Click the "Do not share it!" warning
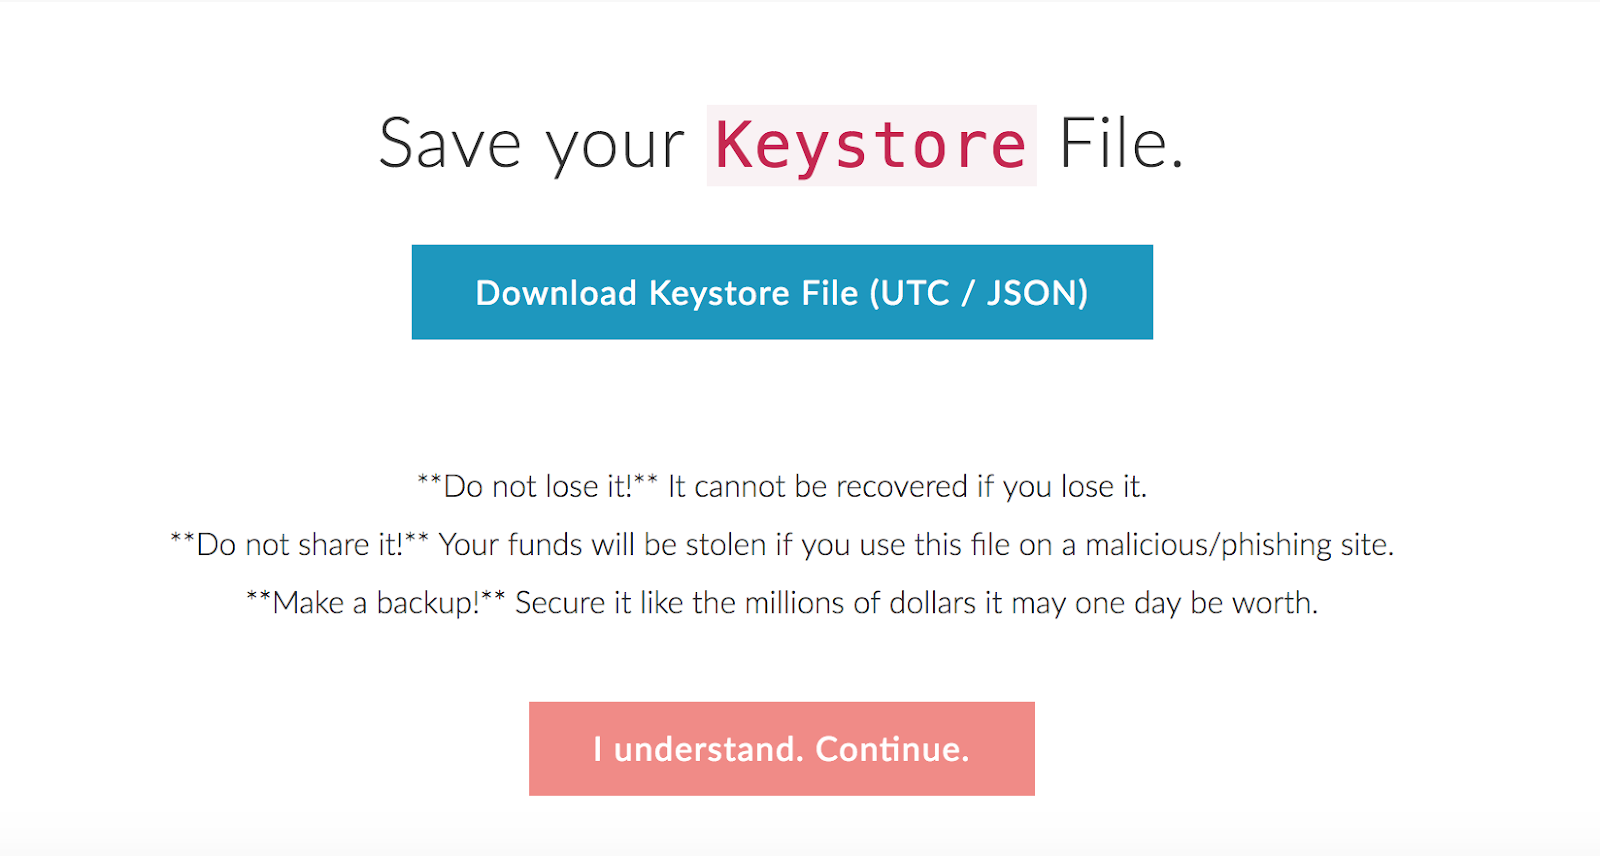 click(x=299, y=545)
